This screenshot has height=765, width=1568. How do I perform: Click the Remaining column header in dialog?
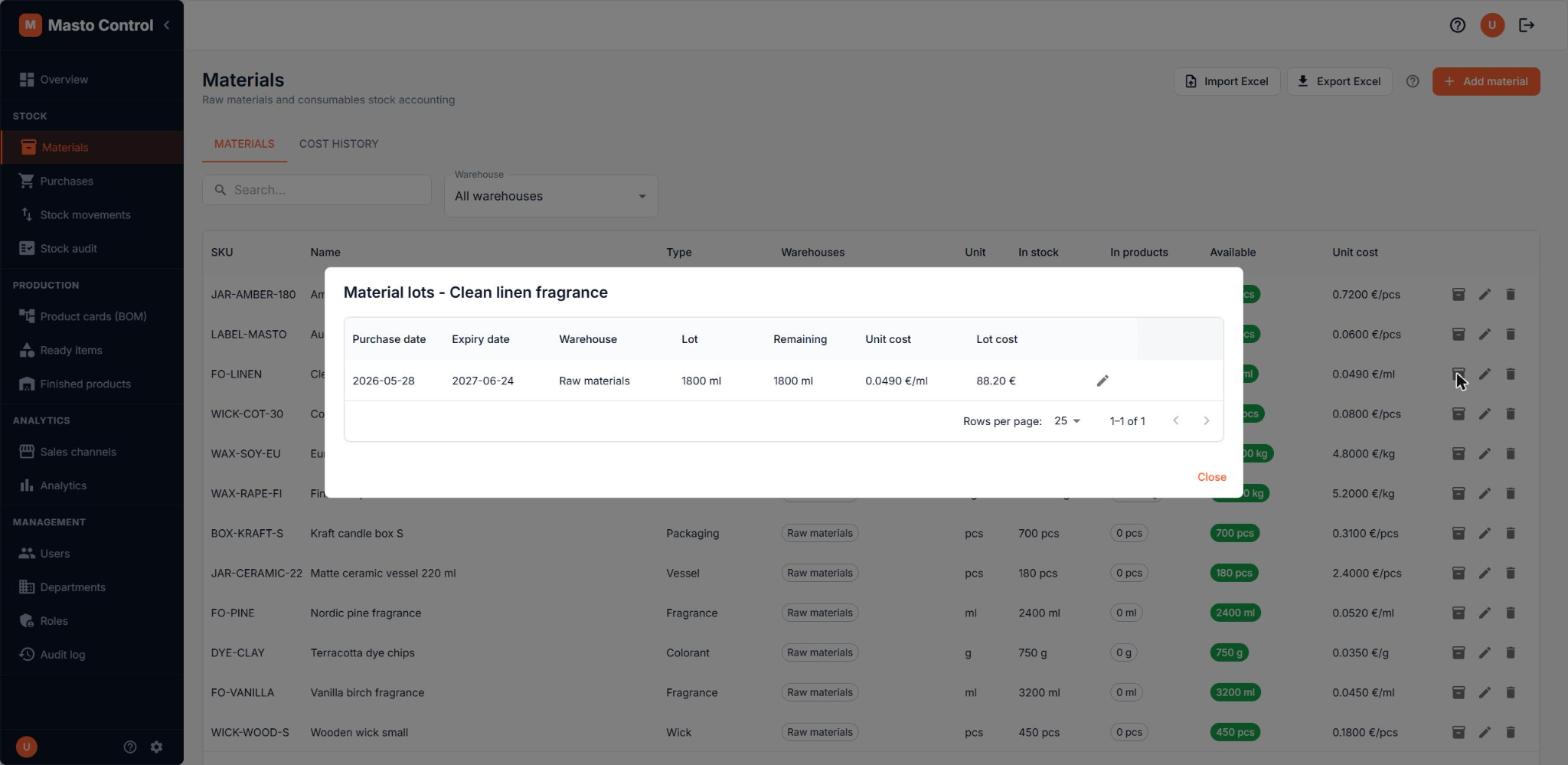(800, 339)
